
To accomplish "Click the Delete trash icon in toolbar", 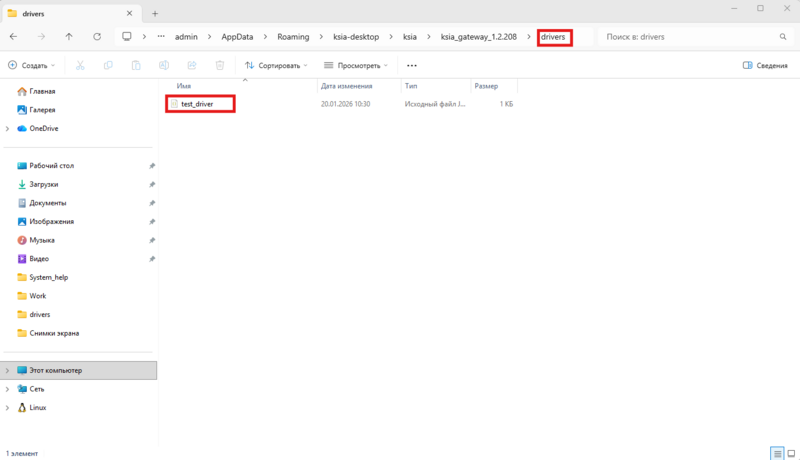I will (x=219, y=65).
